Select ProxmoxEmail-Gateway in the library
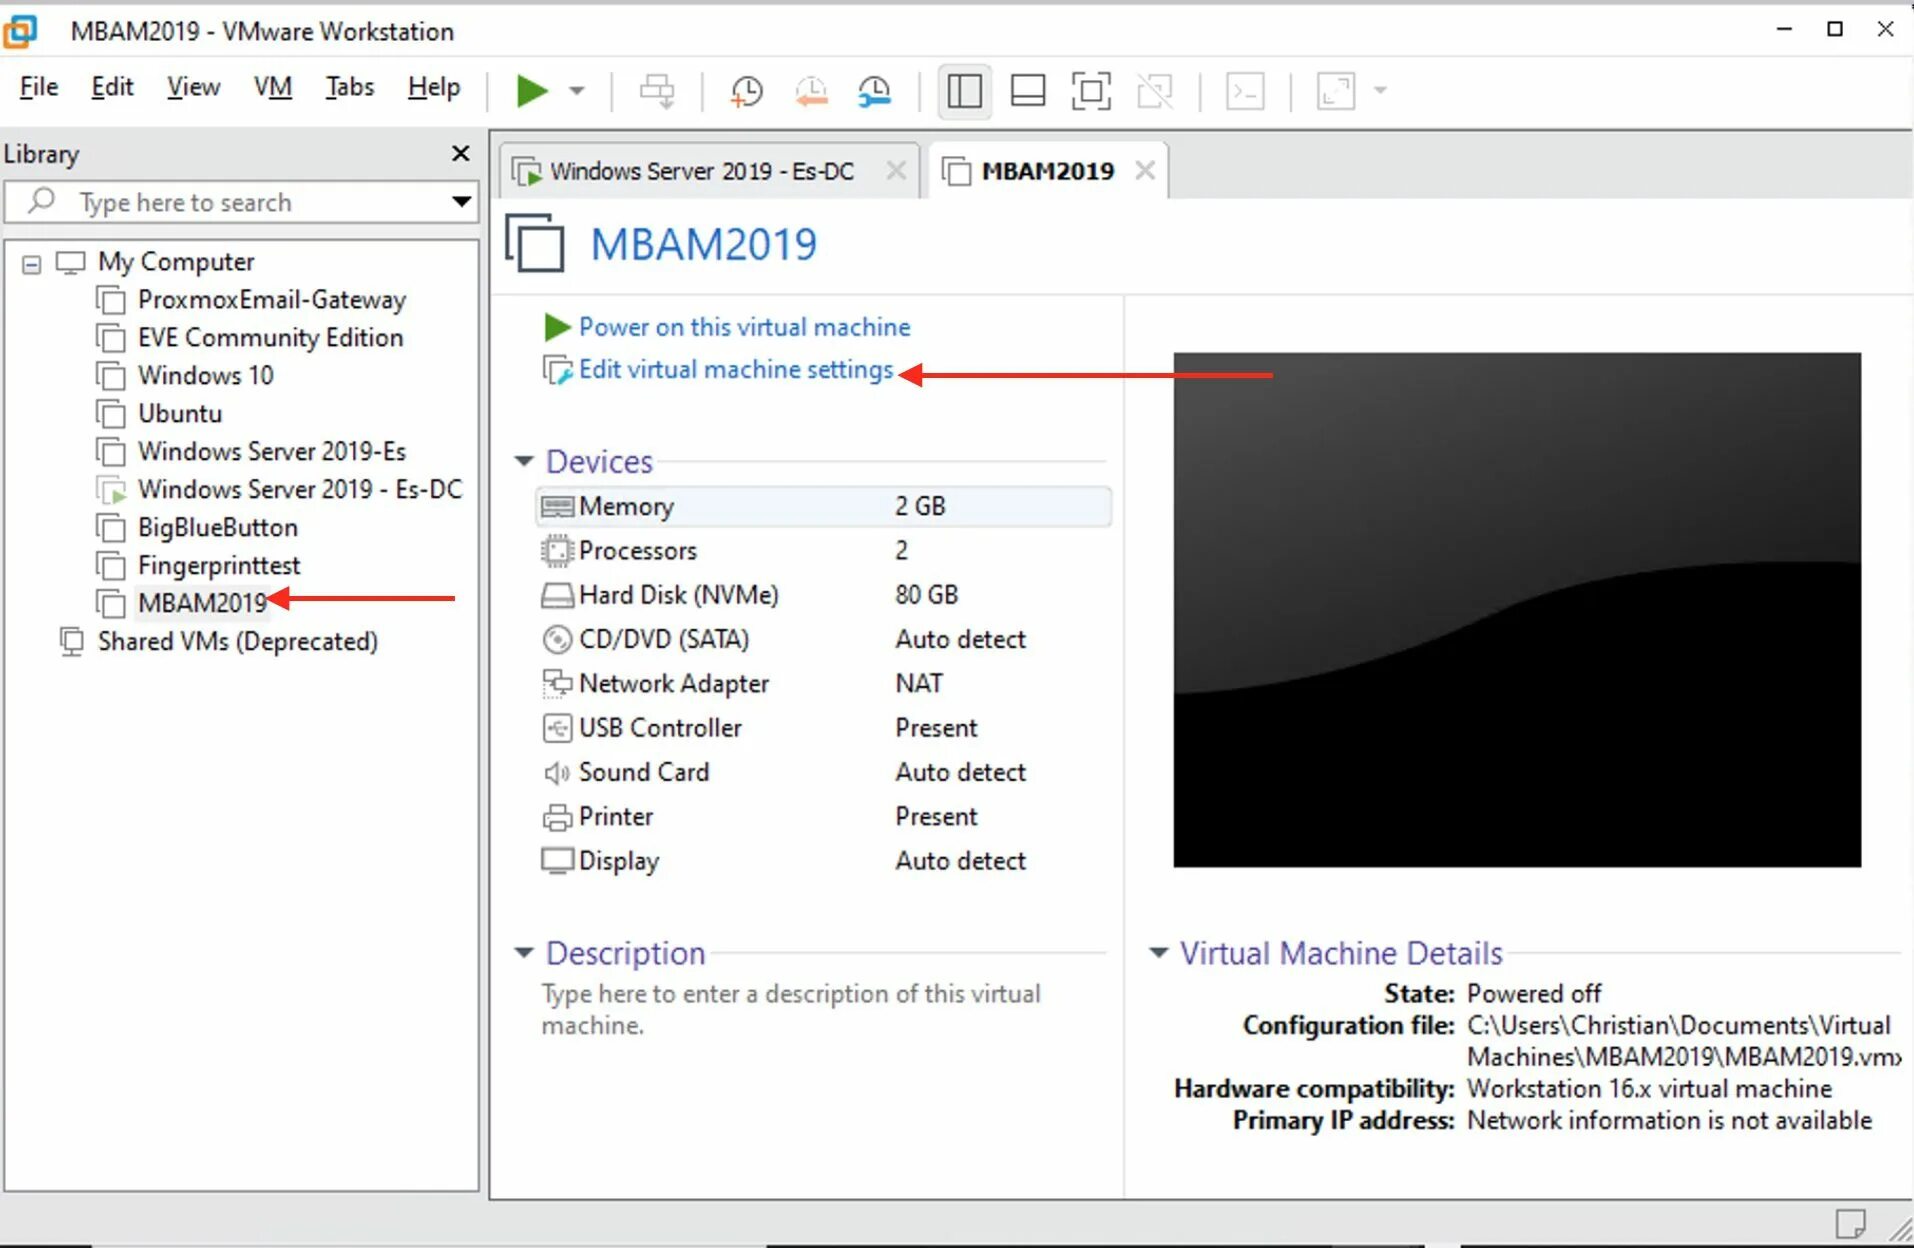 (x=272, y=300)
